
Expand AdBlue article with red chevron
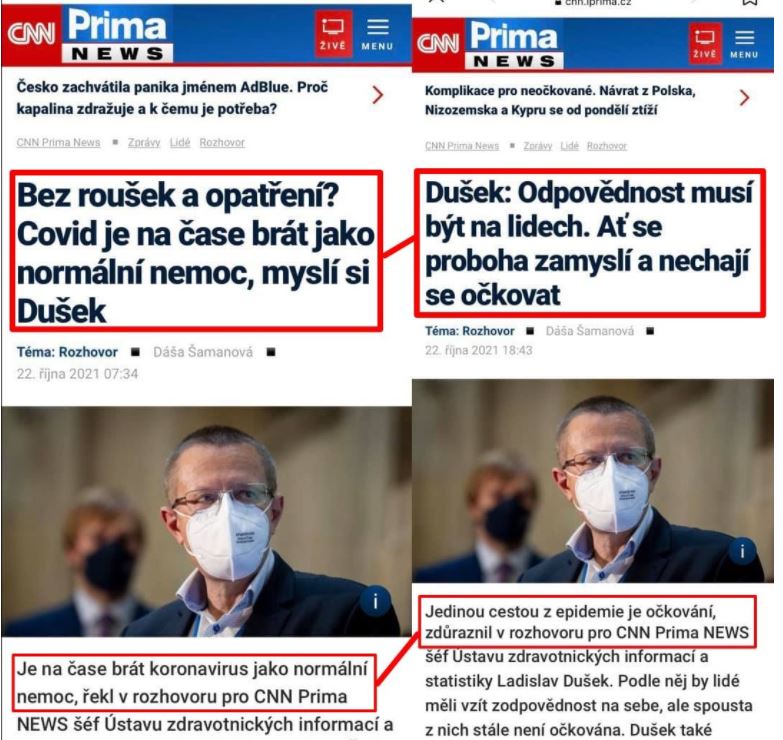point(378,95)
